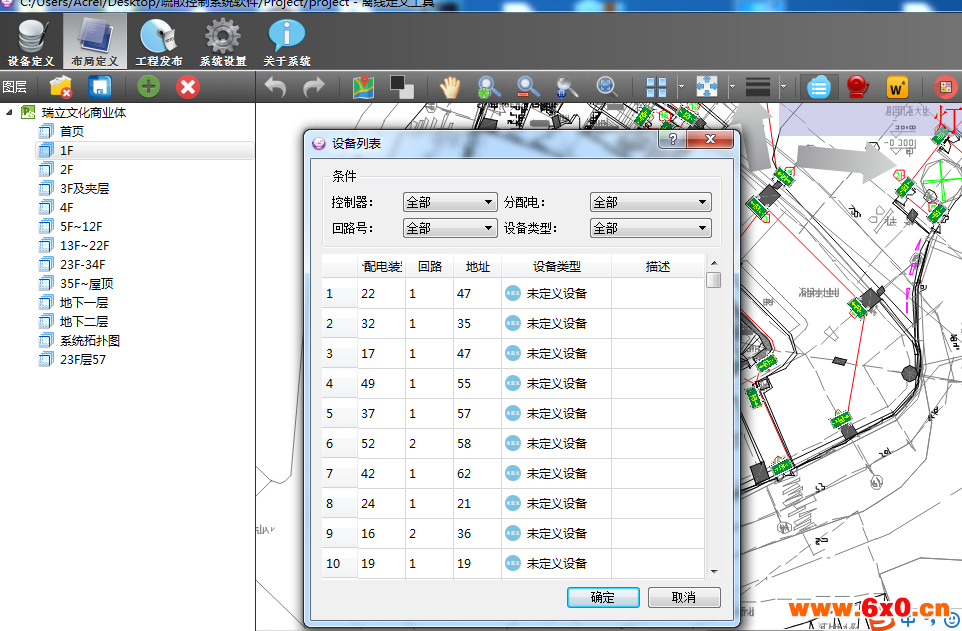Click the four-squares grid arrangement icon
The image size is (962, 631).
(656, 87)
